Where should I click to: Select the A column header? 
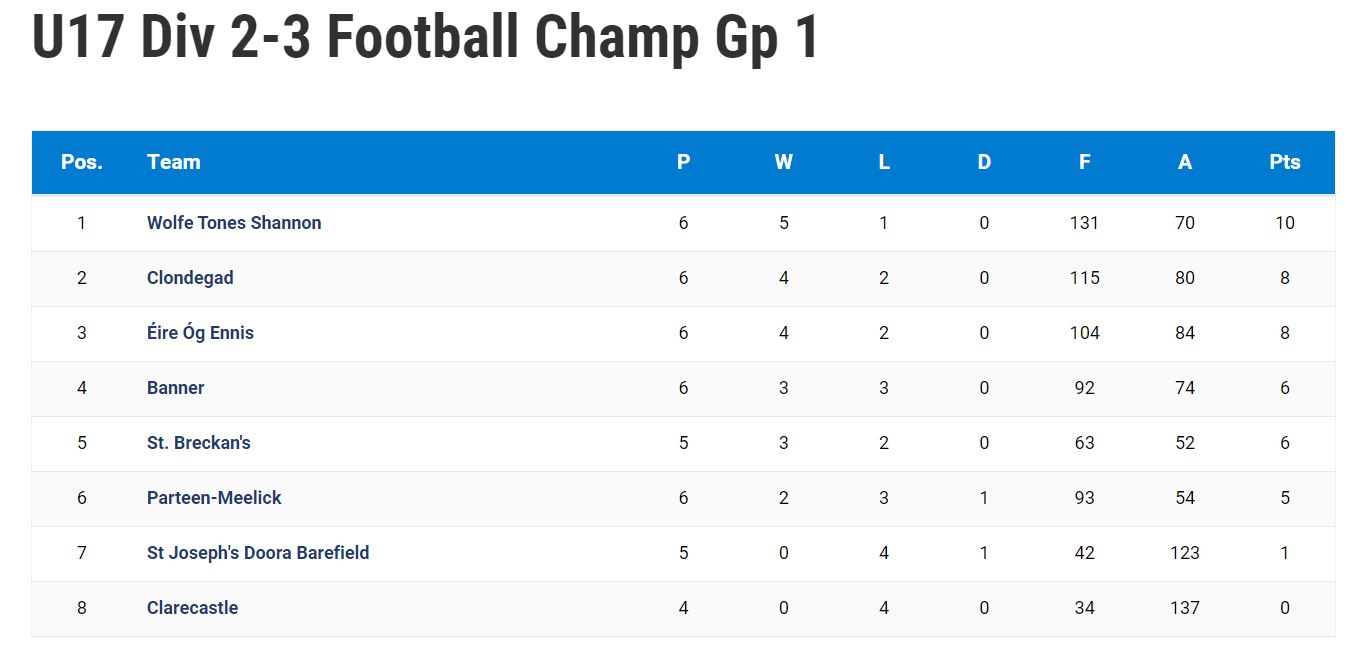(1185, 162)
